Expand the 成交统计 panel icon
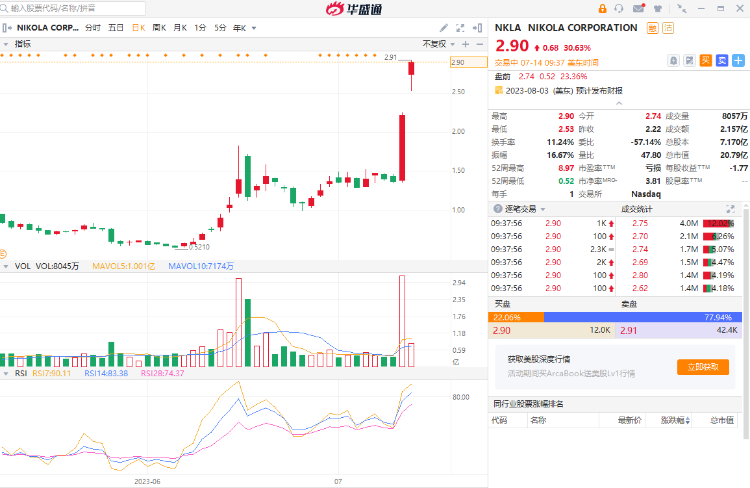Image resolution: width=750 pixels, height=488 pixels. click(x=730, y=209)
